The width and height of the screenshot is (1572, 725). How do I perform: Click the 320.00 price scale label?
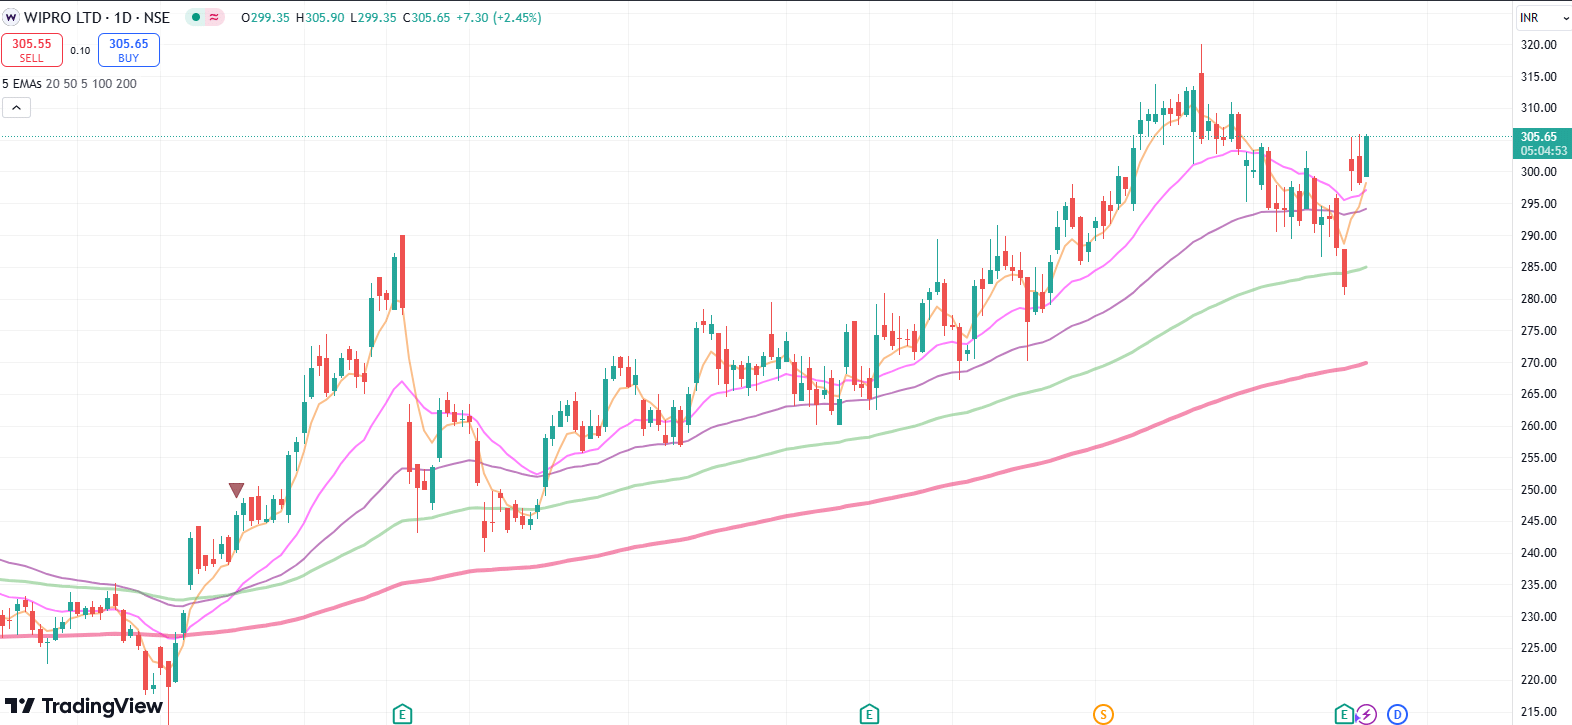1538,45
